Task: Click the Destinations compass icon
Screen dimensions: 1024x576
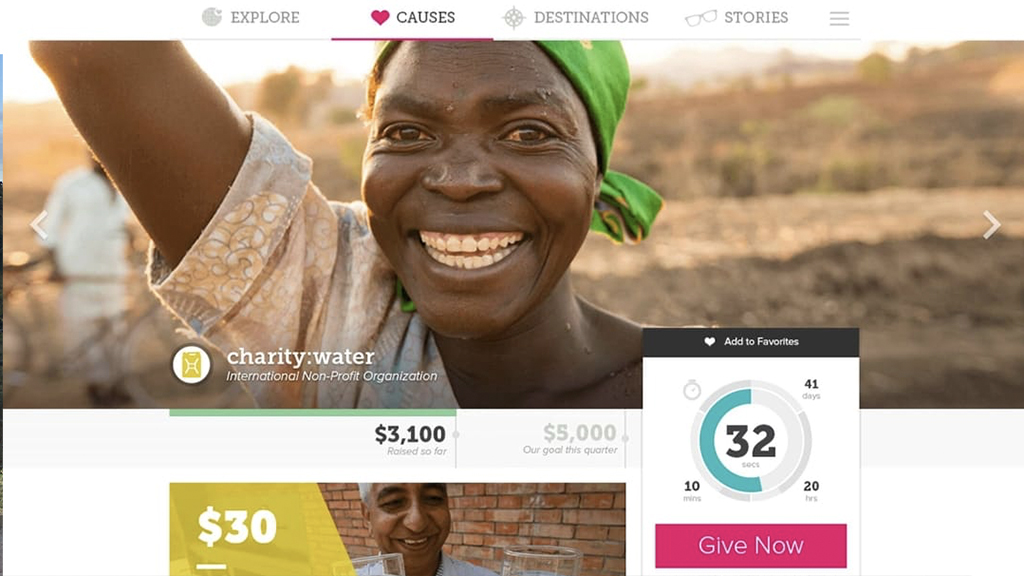Action: pos(514,18)
